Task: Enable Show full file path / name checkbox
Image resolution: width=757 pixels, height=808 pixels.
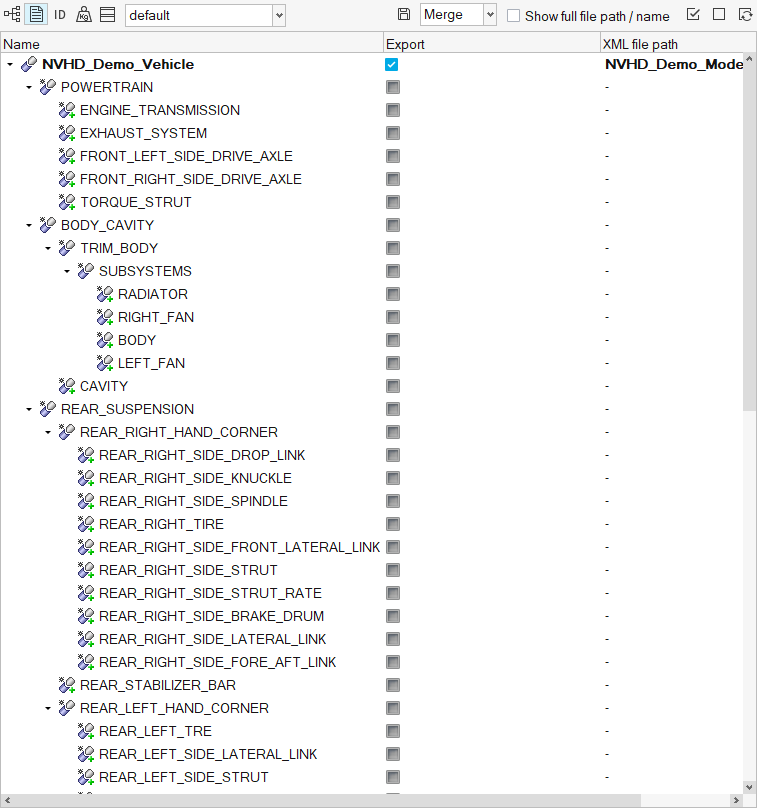Action: click(513, 15)
